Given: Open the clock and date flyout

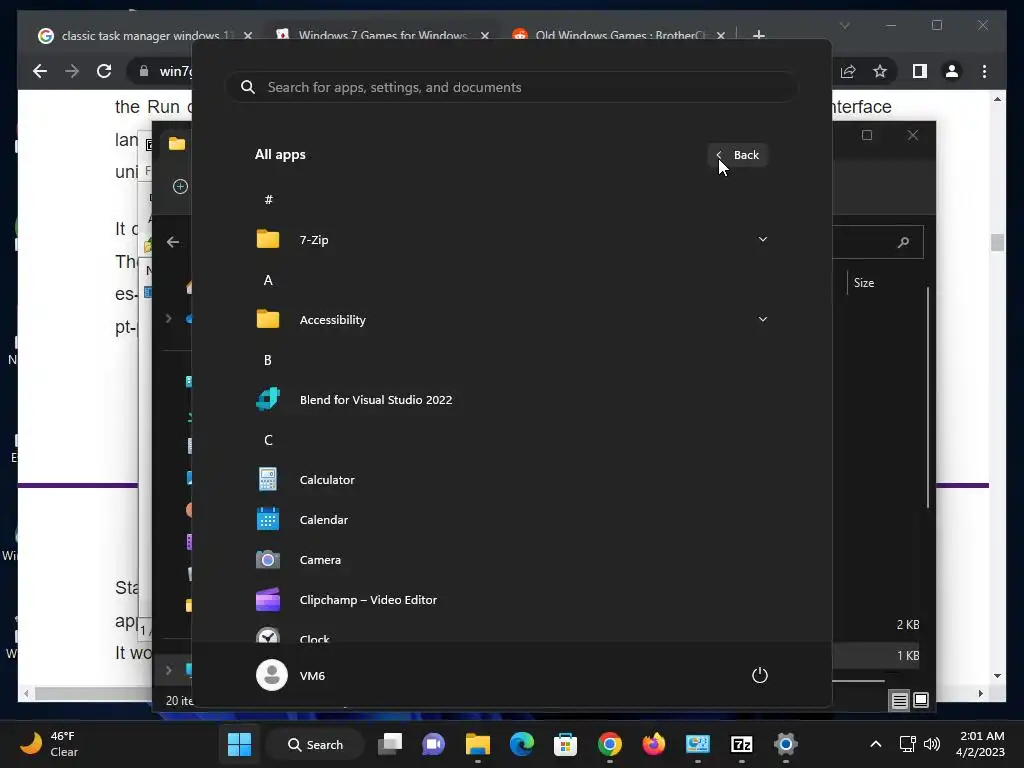Looking at the screenshot, I should [980, 744].
